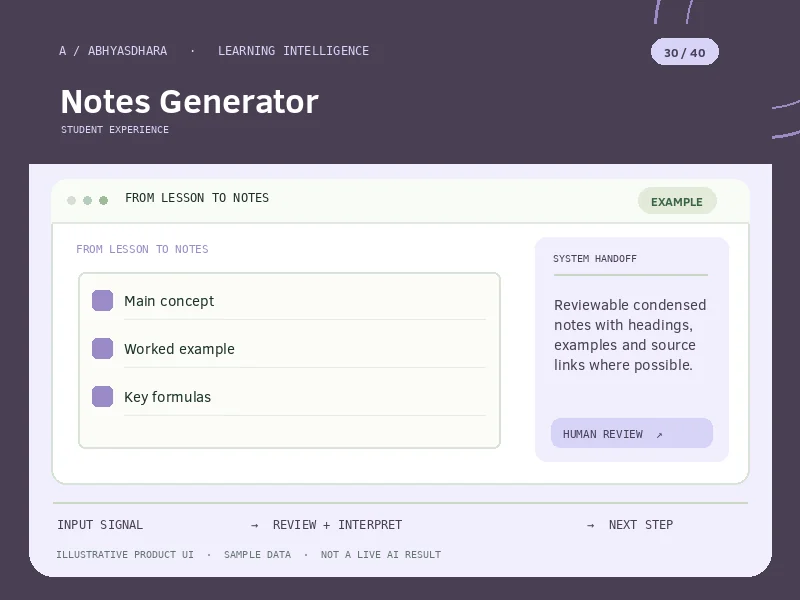Click the purple marker beside Main concept
This screenshot has height=600, width=800.
[102, 301]
